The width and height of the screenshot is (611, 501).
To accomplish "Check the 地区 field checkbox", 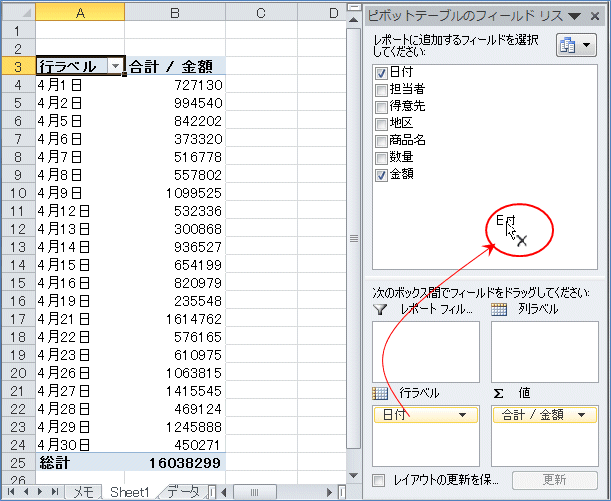I will (x=381, y=124).
